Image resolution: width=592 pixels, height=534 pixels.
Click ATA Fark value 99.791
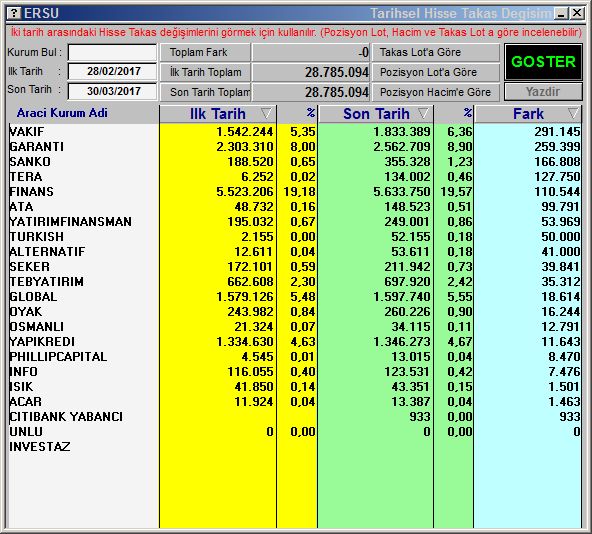(561, 207)
